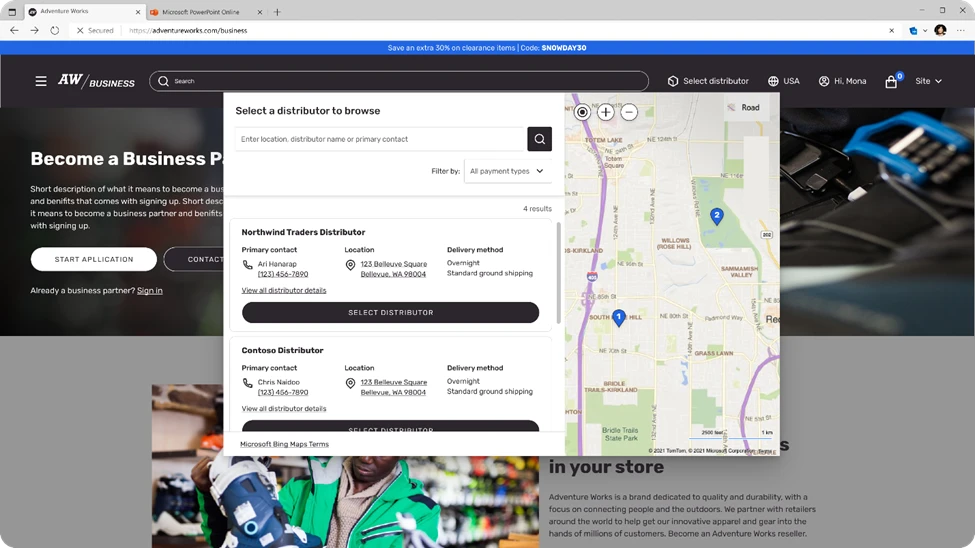Select map pin number 2
Screen dimensions: 975x548
pos(716,215)
